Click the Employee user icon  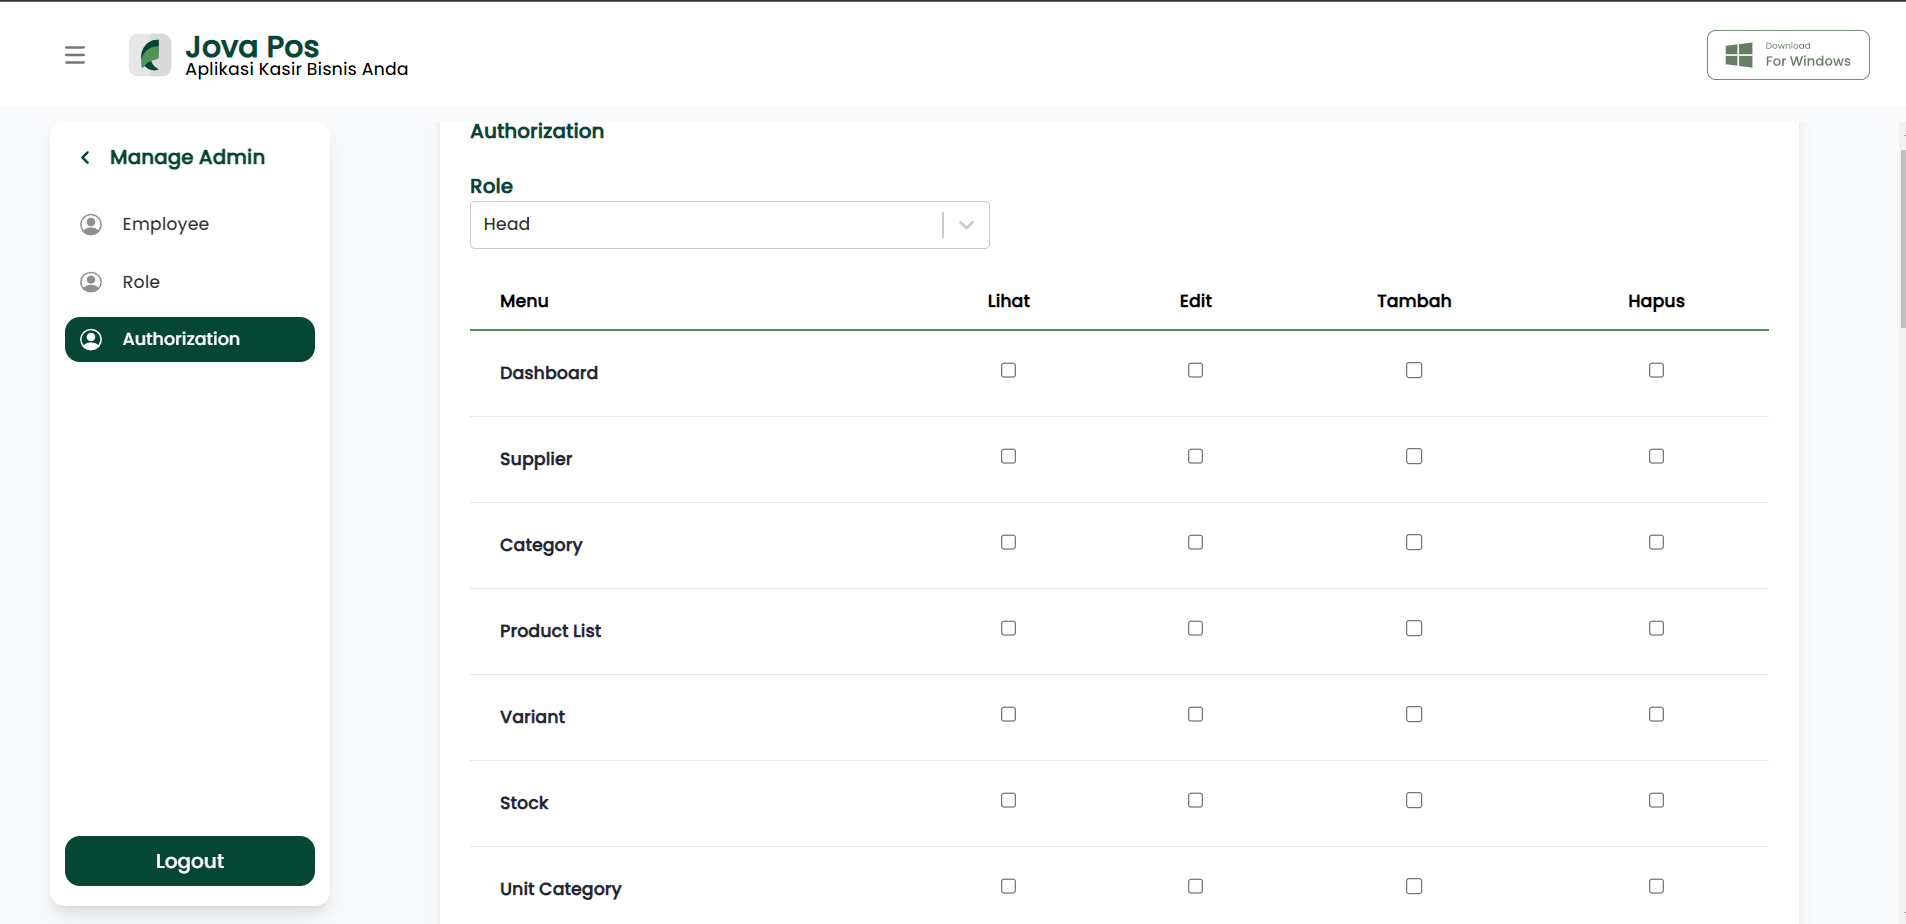pos(91,224)
